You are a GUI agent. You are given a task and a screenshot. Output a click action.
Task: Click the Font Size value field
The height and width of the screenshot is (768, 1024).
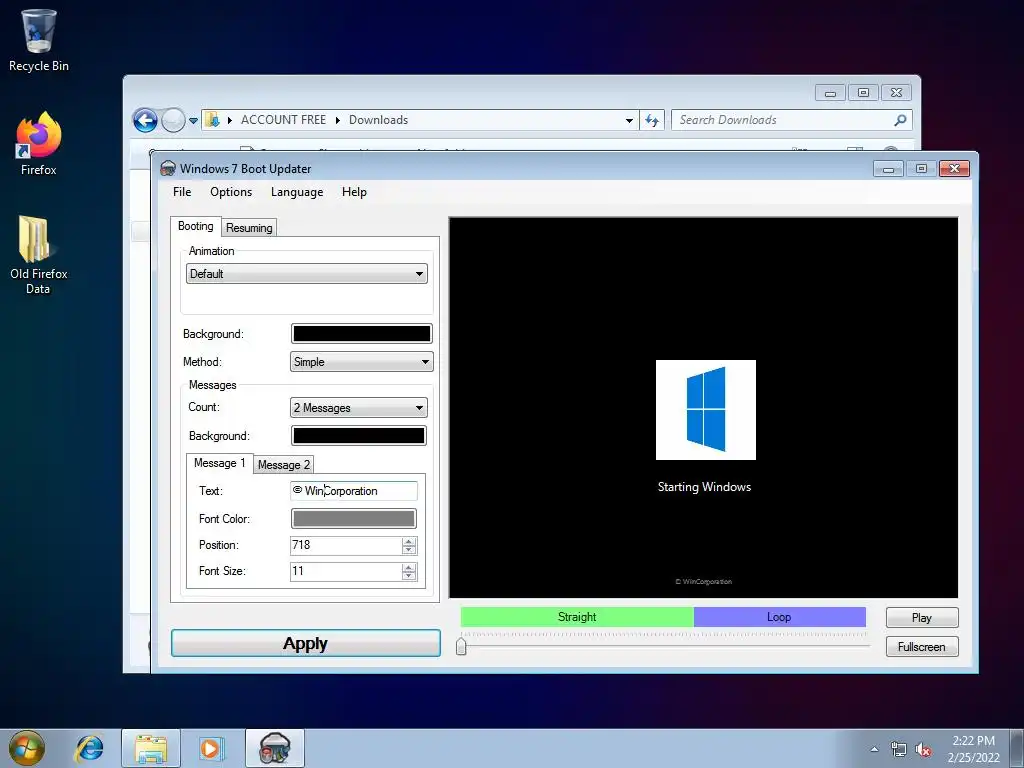point(346,571)
